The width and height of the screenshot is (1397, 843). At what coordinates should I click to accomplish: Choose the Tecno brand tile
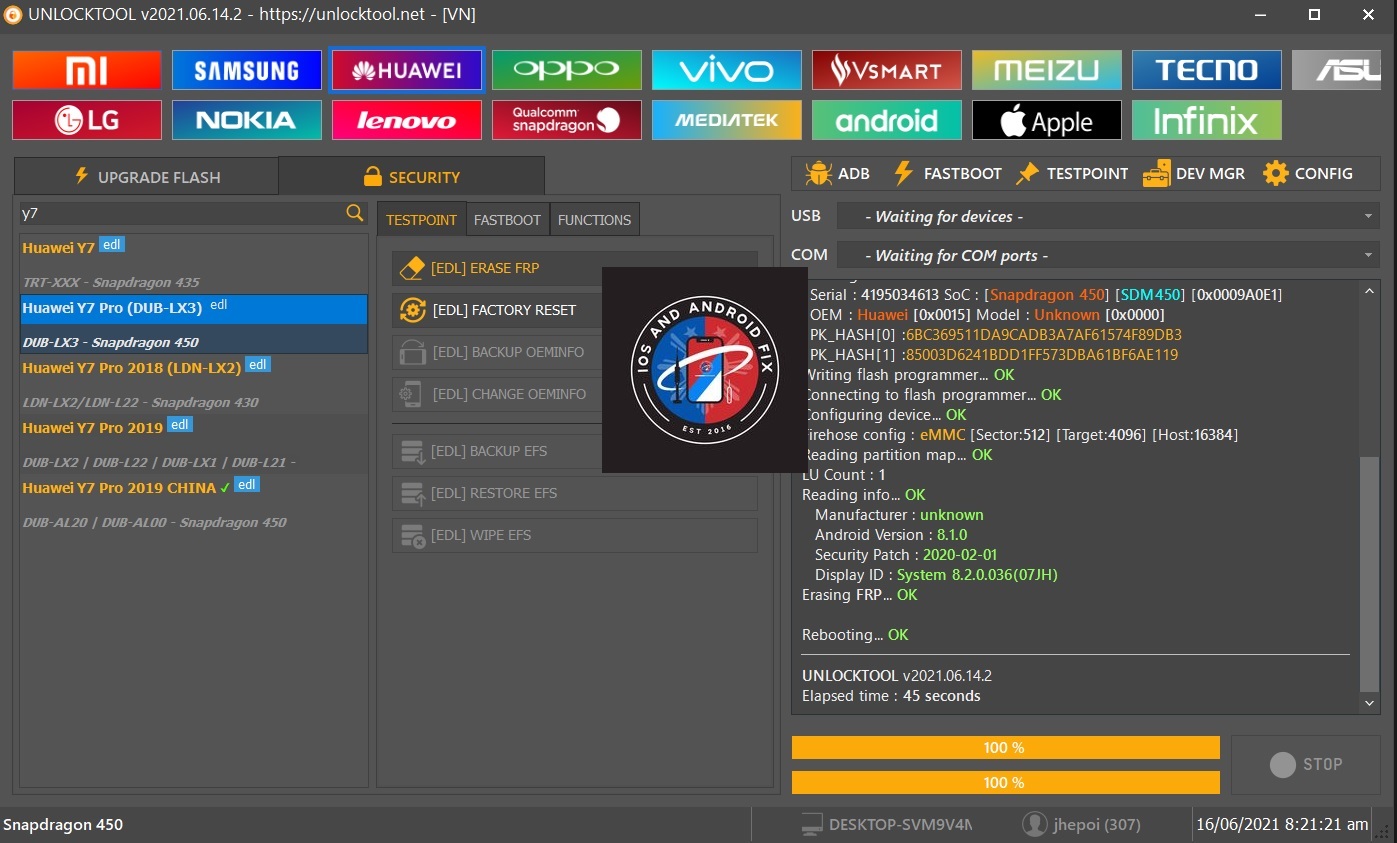[1207, 70]
